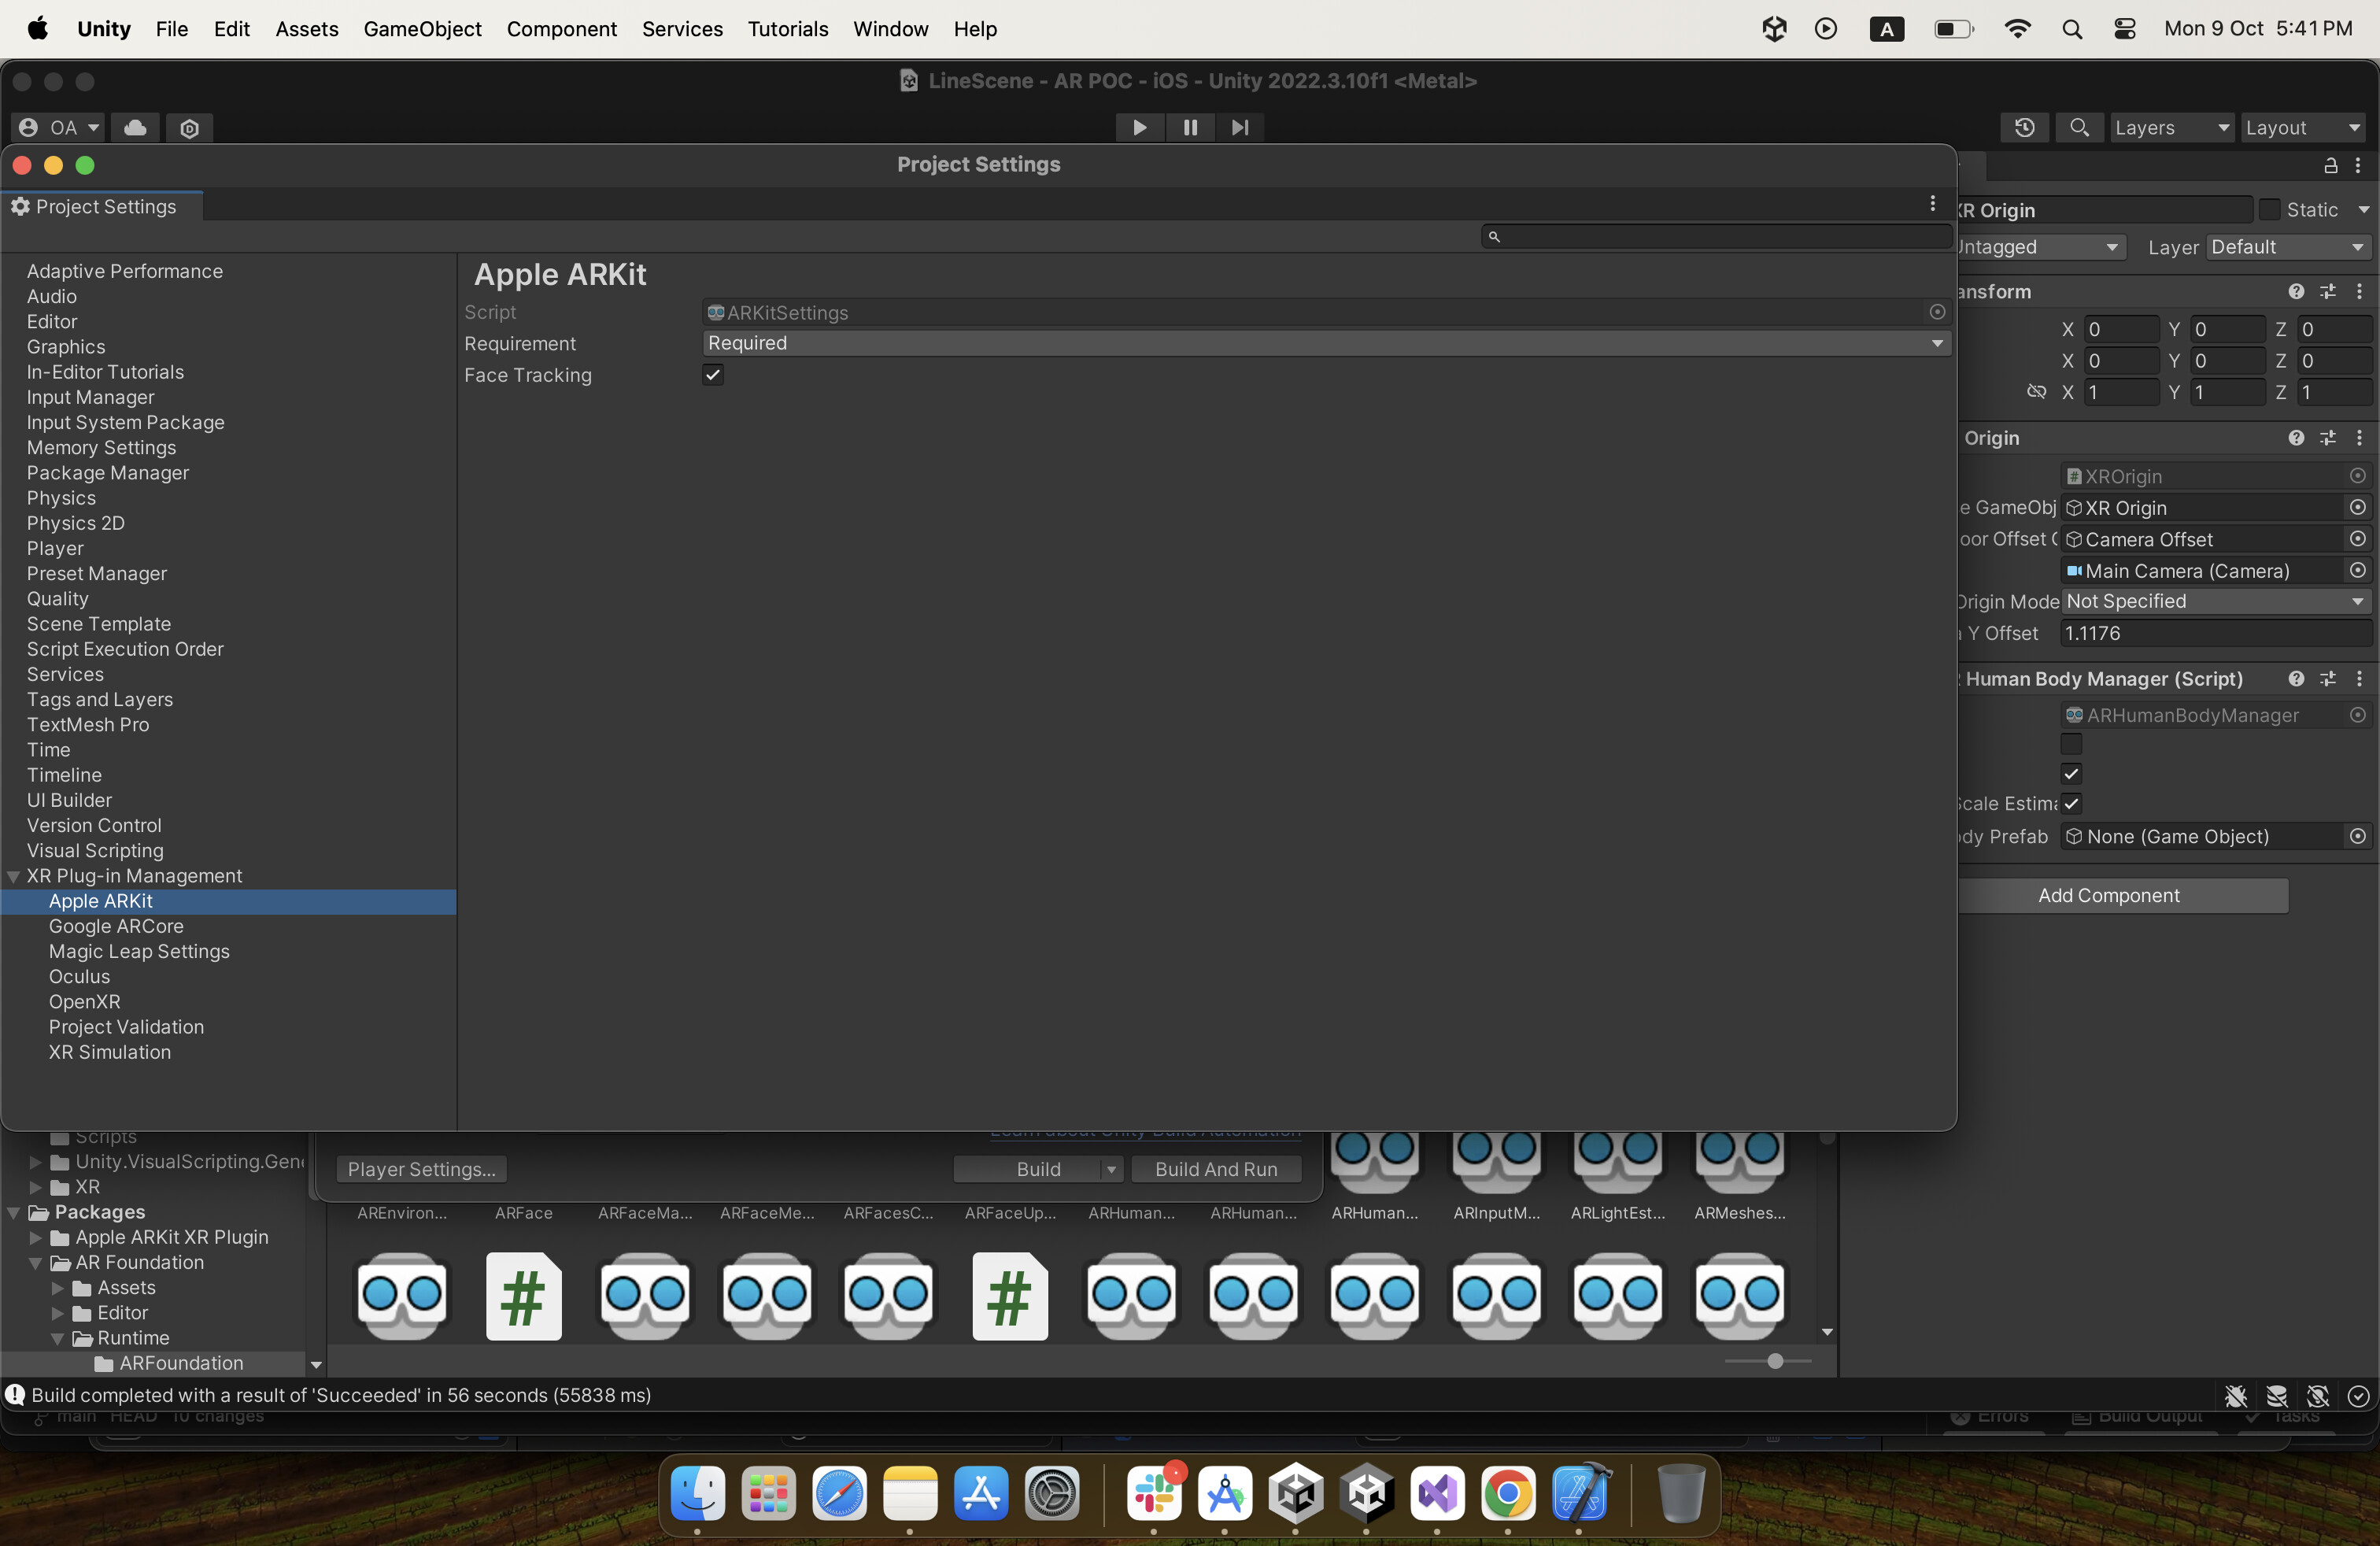Click the first goggles asset thumbnail in the bottom row of the Project browser
Image resolution: width=2380 pixels, height=1546 pixels.
click(403, 1295)
